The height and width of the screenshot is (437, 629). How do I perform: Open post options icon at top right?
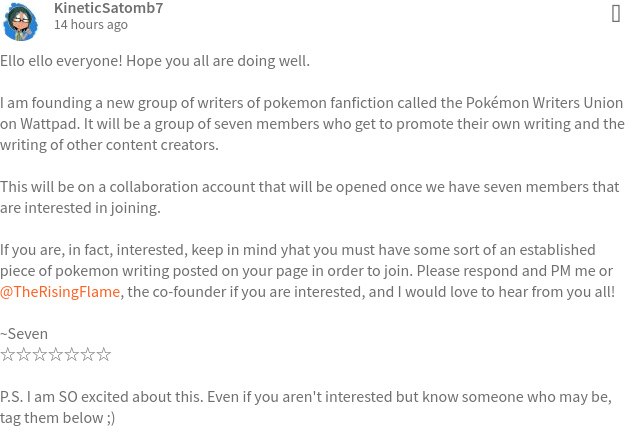pyautogui.click(x=616, y=13)
